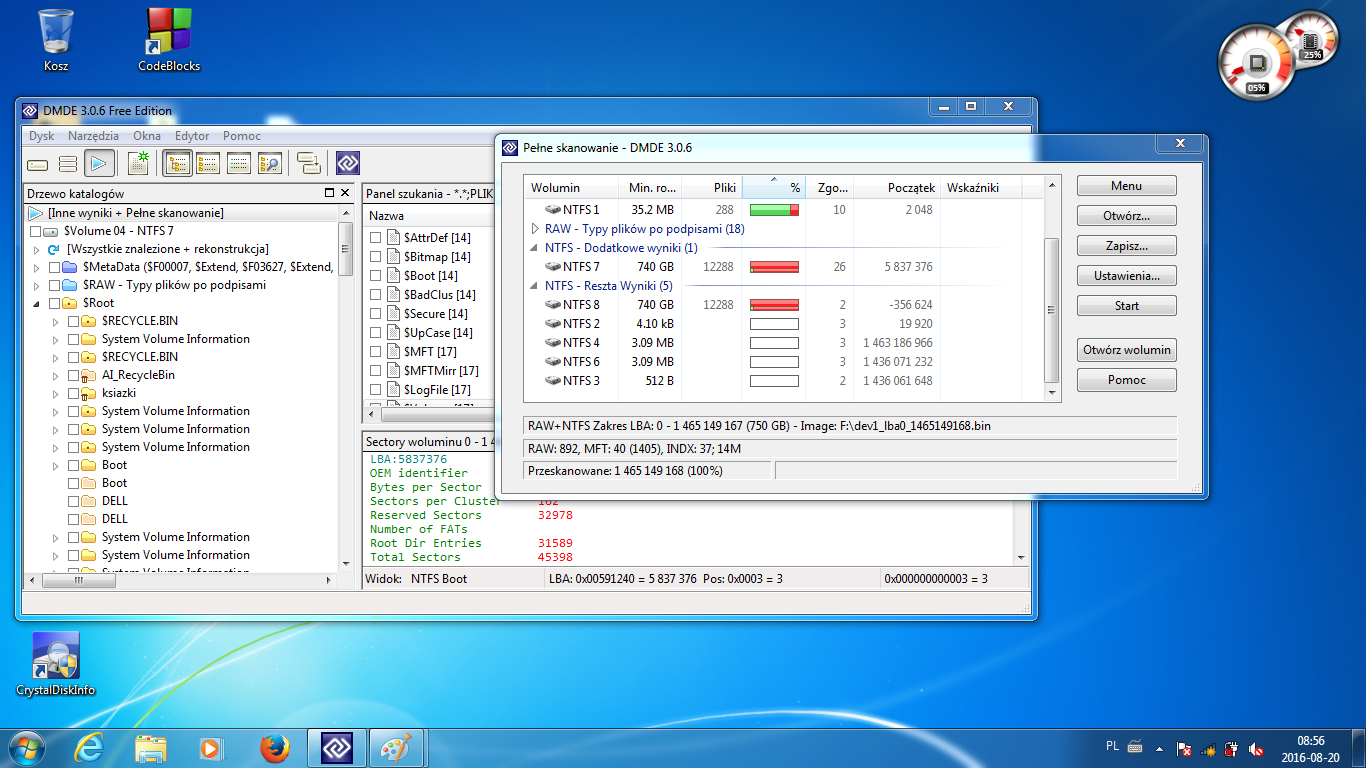Click the $AttrDef file icon in the search panel
Viewport: 1366px width, 768px height.
click(394, 238)
